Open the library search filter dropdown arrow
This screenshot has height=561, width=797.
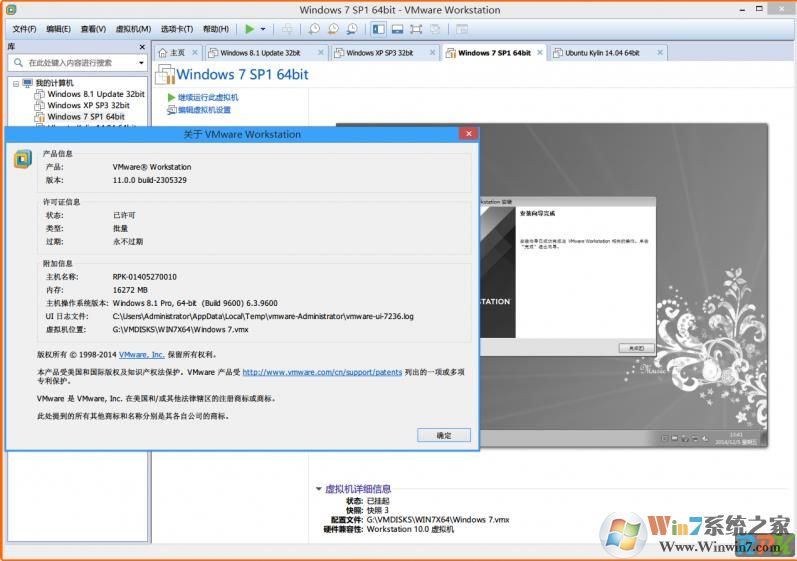(x=141, y=63)
